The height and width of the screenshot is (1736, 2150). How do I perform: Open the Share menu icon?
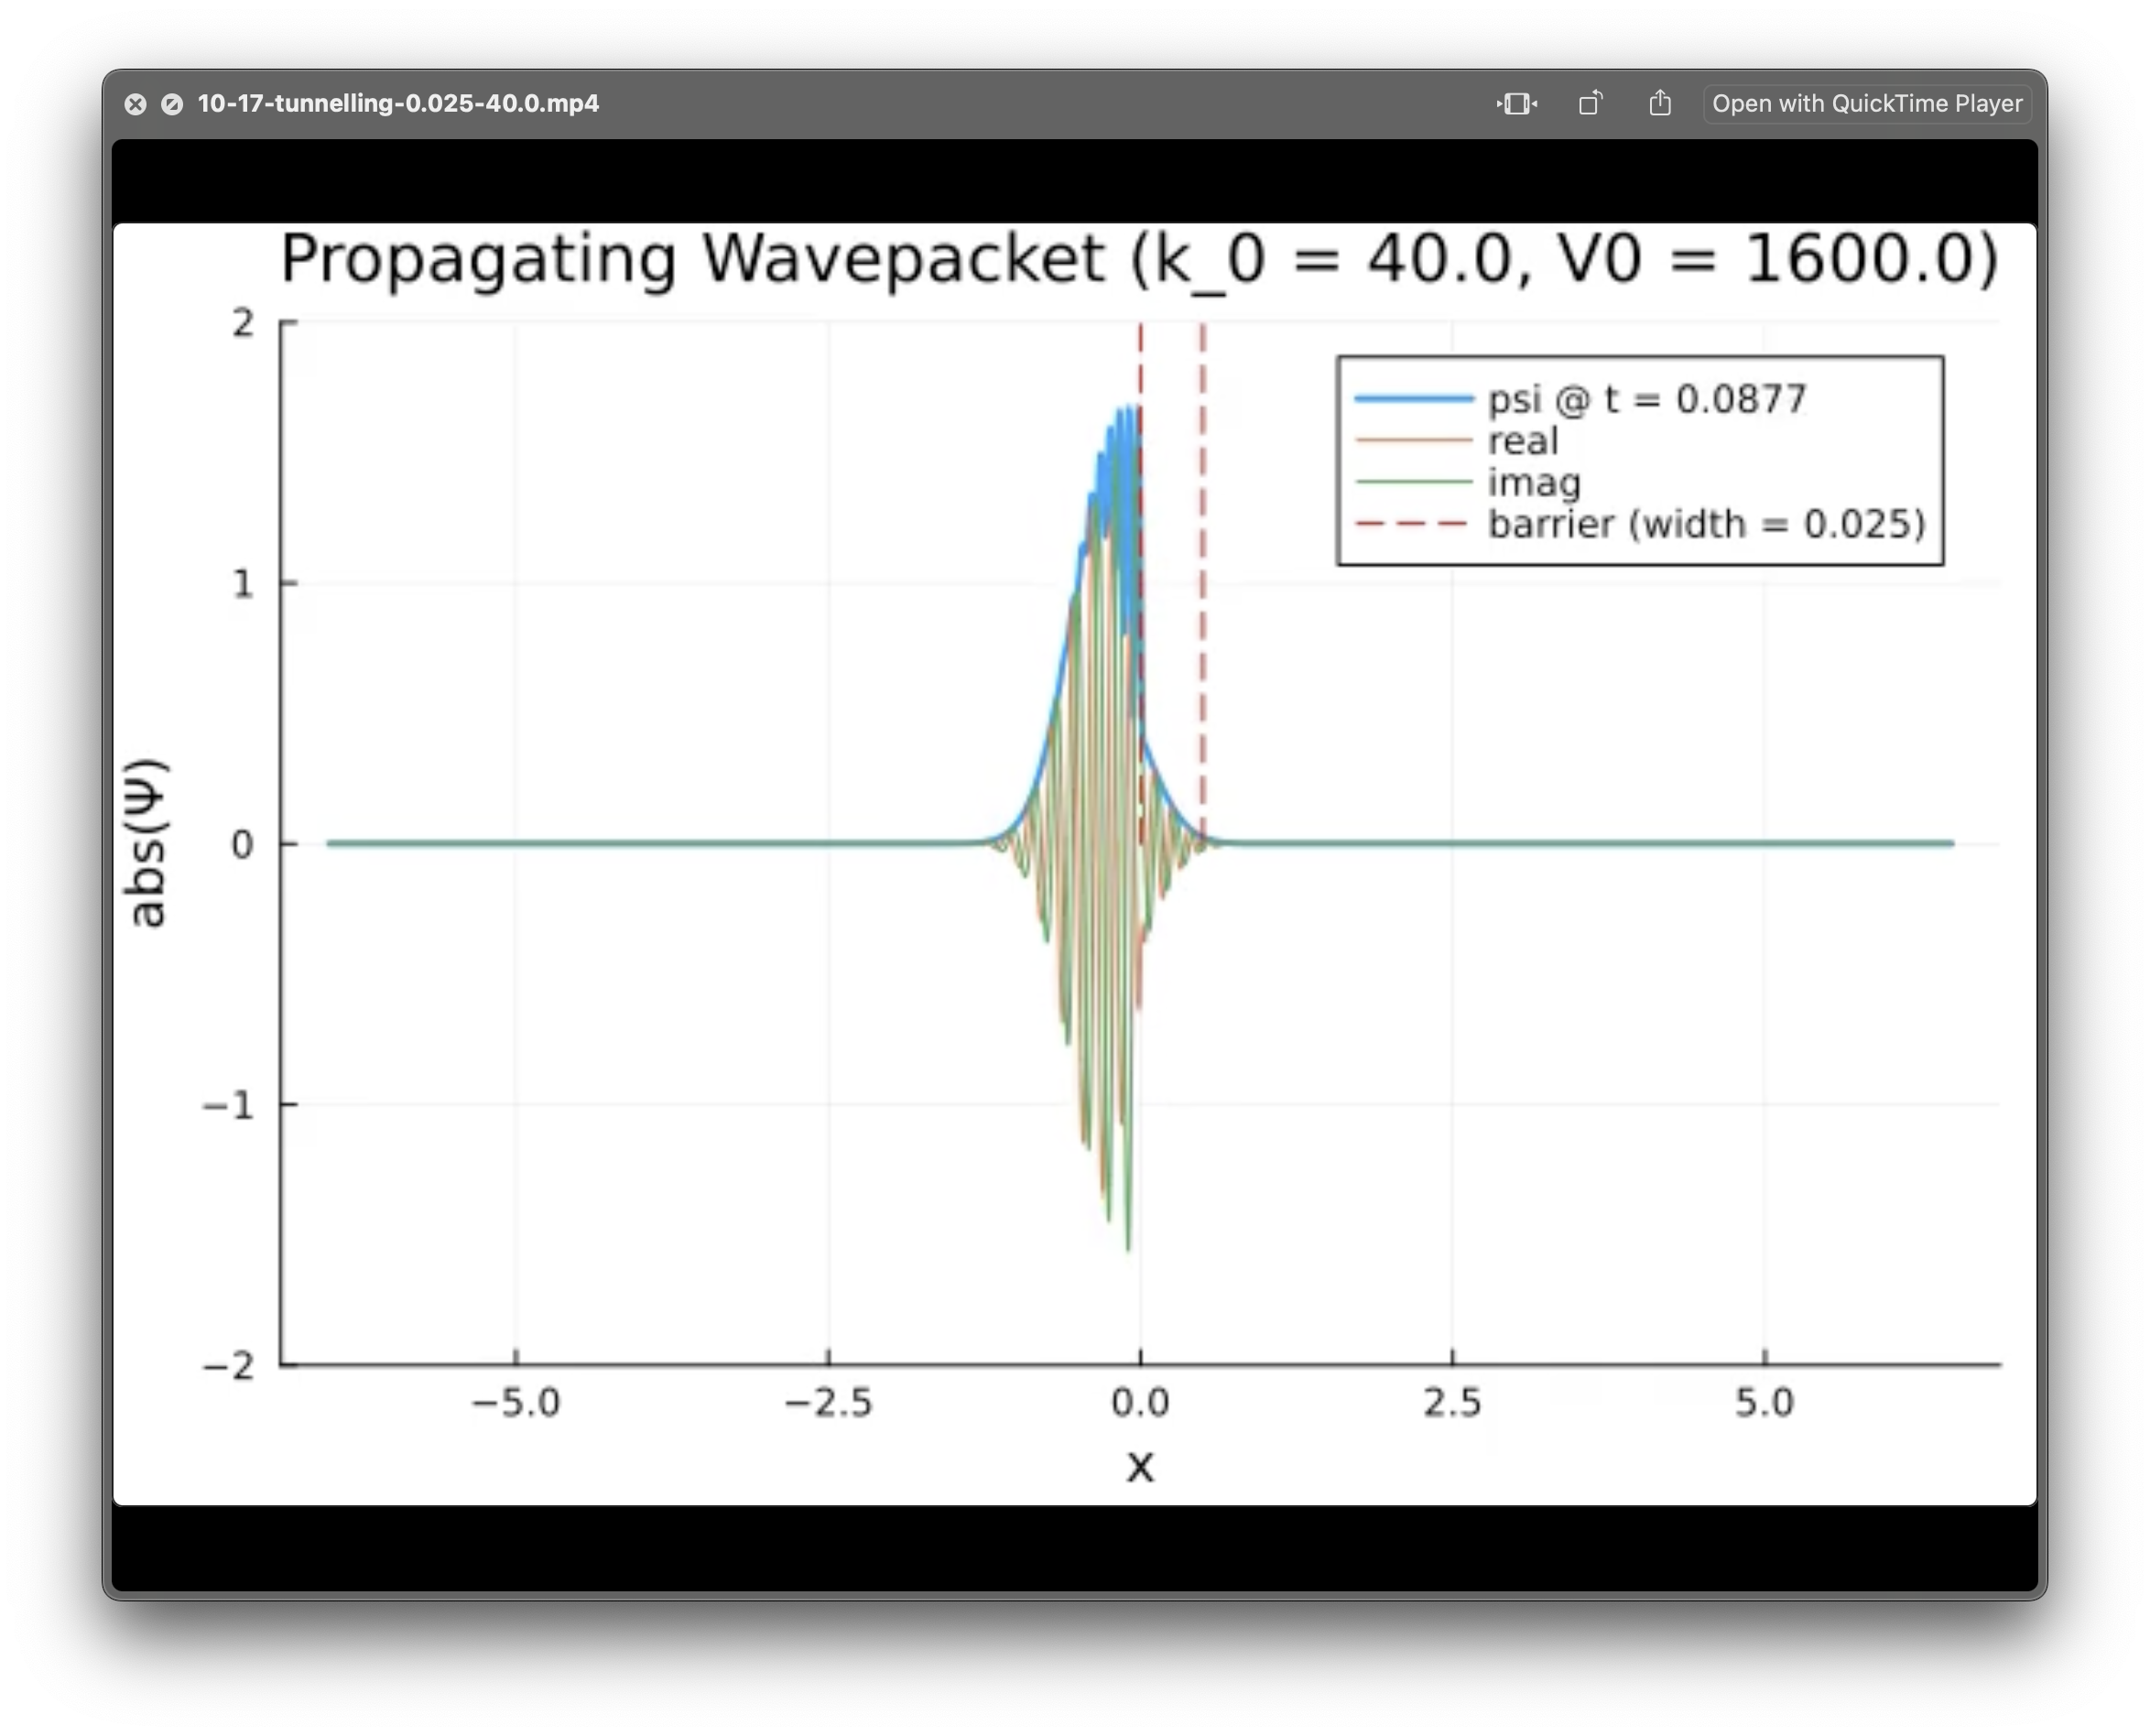pos(1660,104)
